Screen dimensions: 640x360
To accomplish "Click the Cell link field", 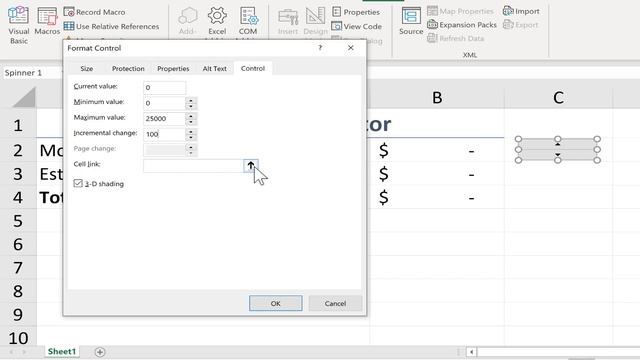I will [193, 165].
